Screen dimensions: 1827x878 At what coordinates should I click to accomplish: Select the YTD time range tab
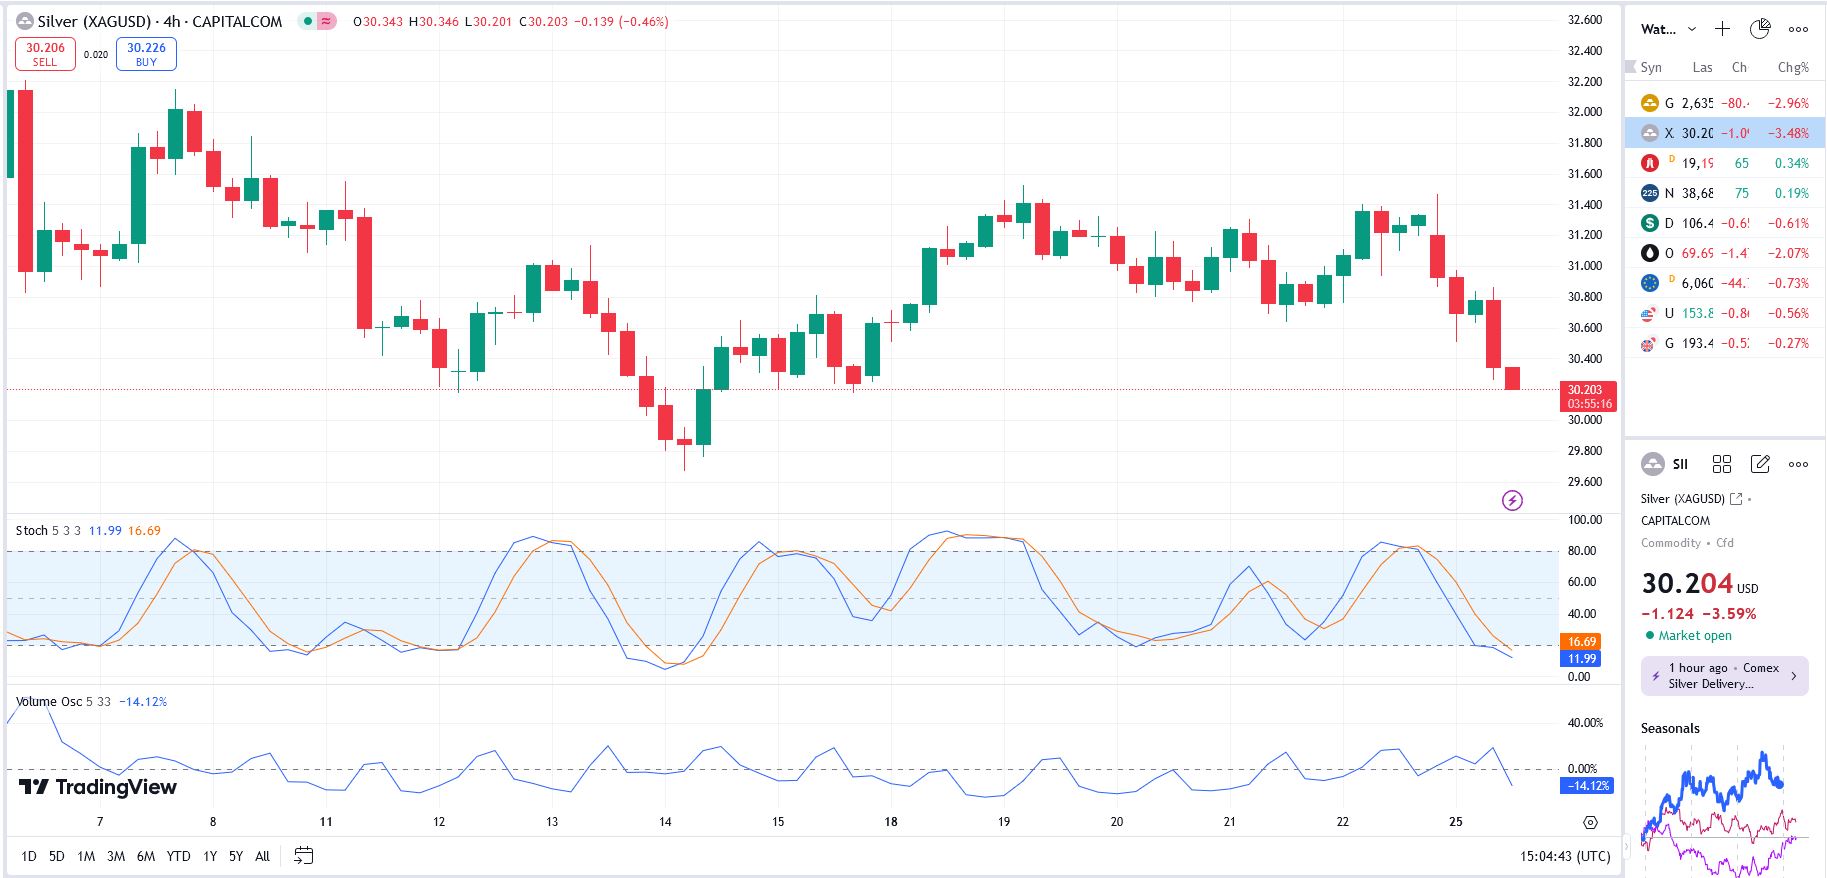coord(178,856)
